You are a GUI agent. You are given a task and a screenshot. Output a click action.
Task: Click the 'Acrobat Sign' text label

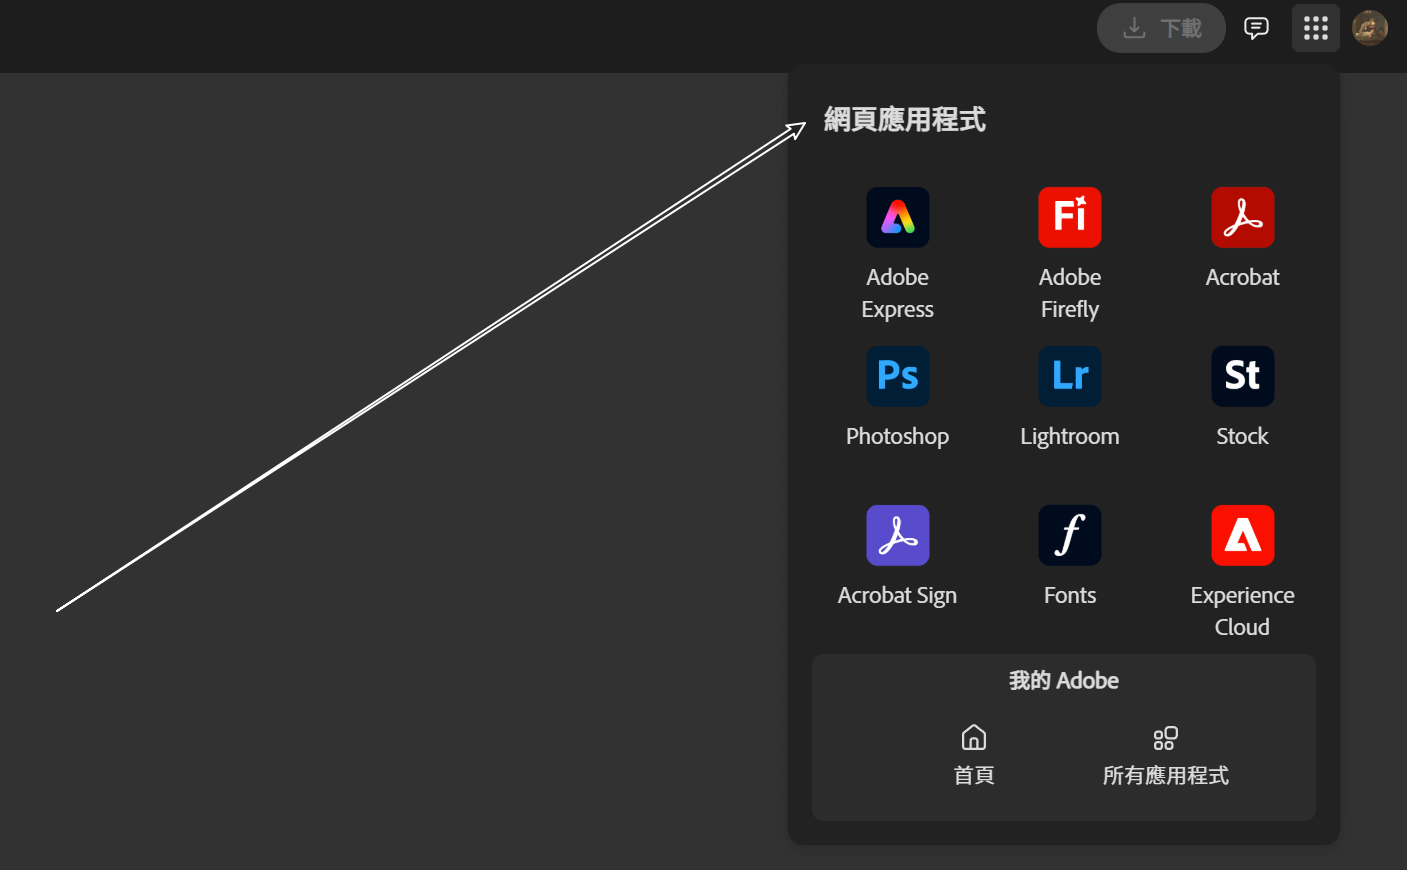(x=897, y=595)
